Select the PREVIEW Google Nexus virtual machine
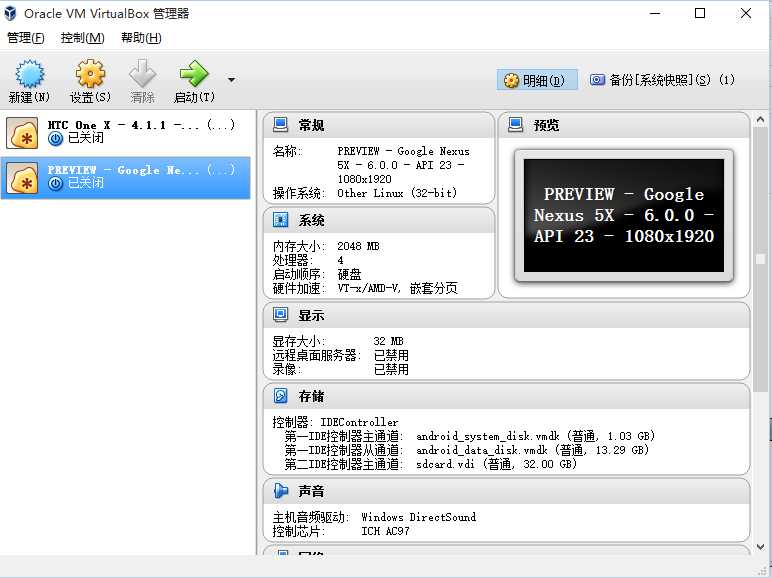This screenshot has height=578, width=772. pyautogui.click(x=126, y=178)
